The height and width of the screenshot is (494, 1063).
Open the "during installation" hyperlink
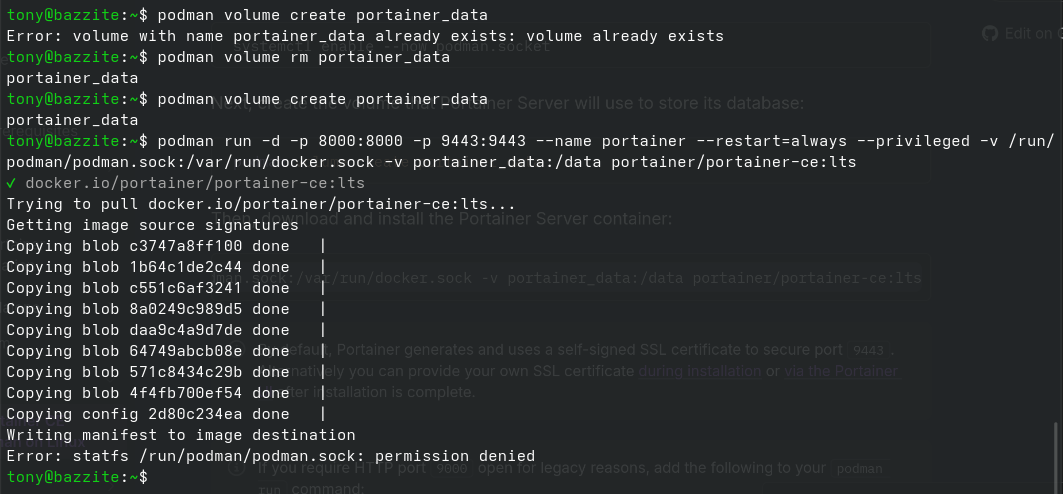[x=699, y=371]
